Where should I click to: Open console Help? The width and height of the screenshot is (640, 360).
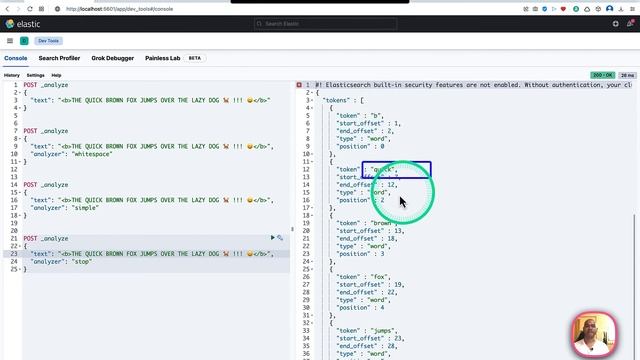pos(56,76)
